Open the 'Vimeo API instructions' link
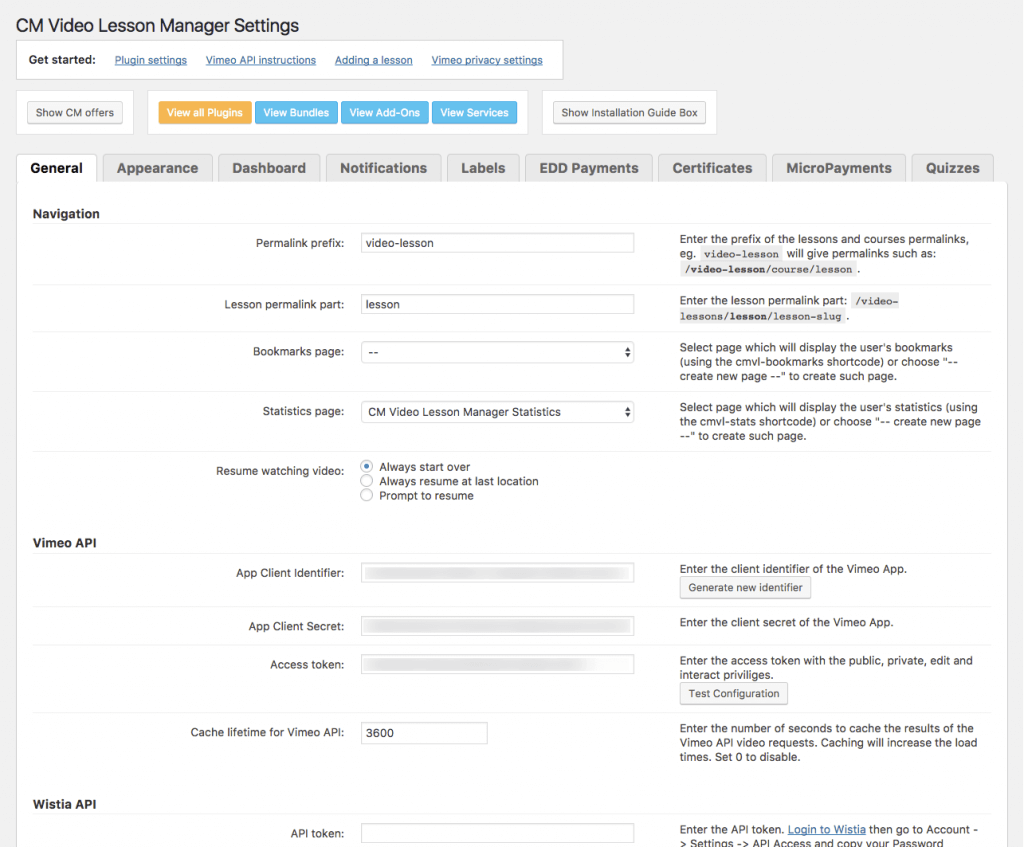The height and width of the screenshot is (847, 1024). 260,60
